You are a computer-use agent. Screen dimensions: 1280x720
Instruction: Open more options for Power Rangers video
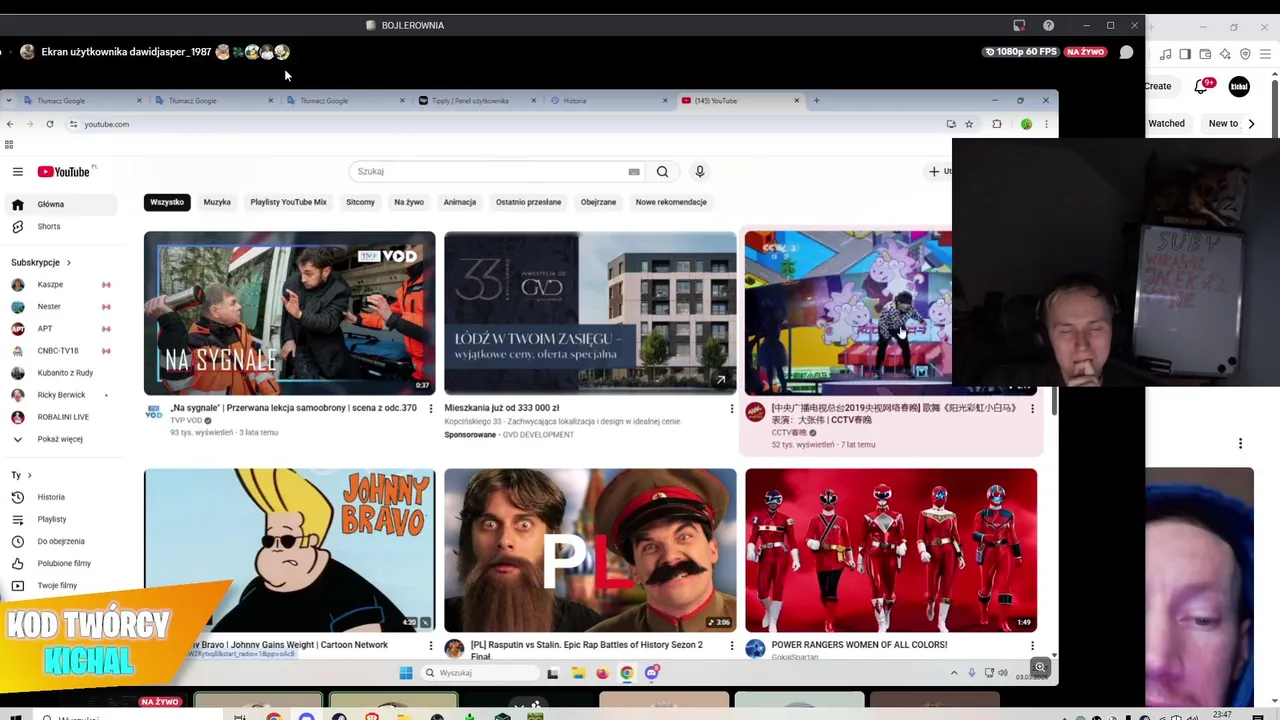(x=1032, y=646)
